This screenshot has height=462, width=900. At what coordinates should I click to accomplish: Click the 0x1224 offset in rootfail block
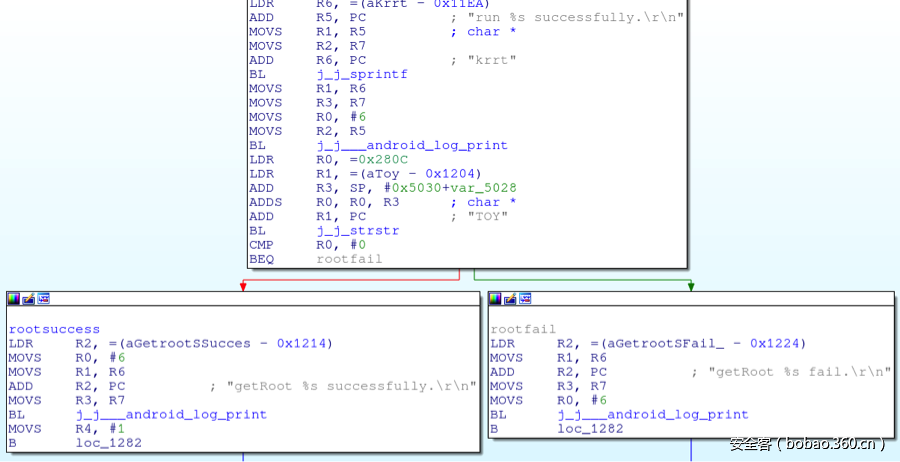point(774,344)
